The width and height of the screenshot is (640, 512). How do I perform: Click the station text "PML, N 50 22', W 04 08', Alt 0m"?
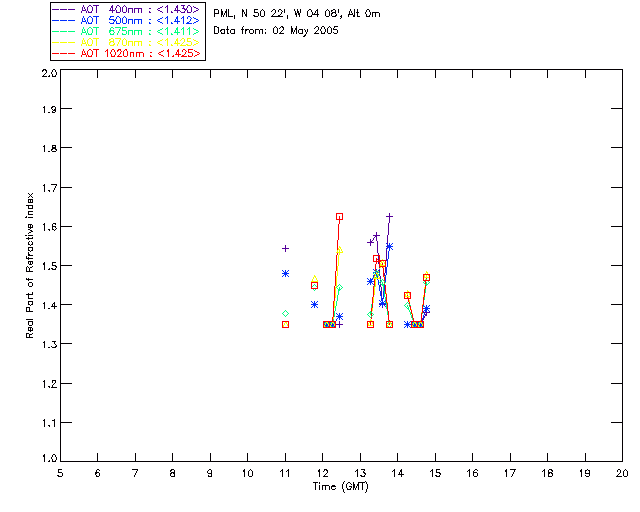point(297,14)
